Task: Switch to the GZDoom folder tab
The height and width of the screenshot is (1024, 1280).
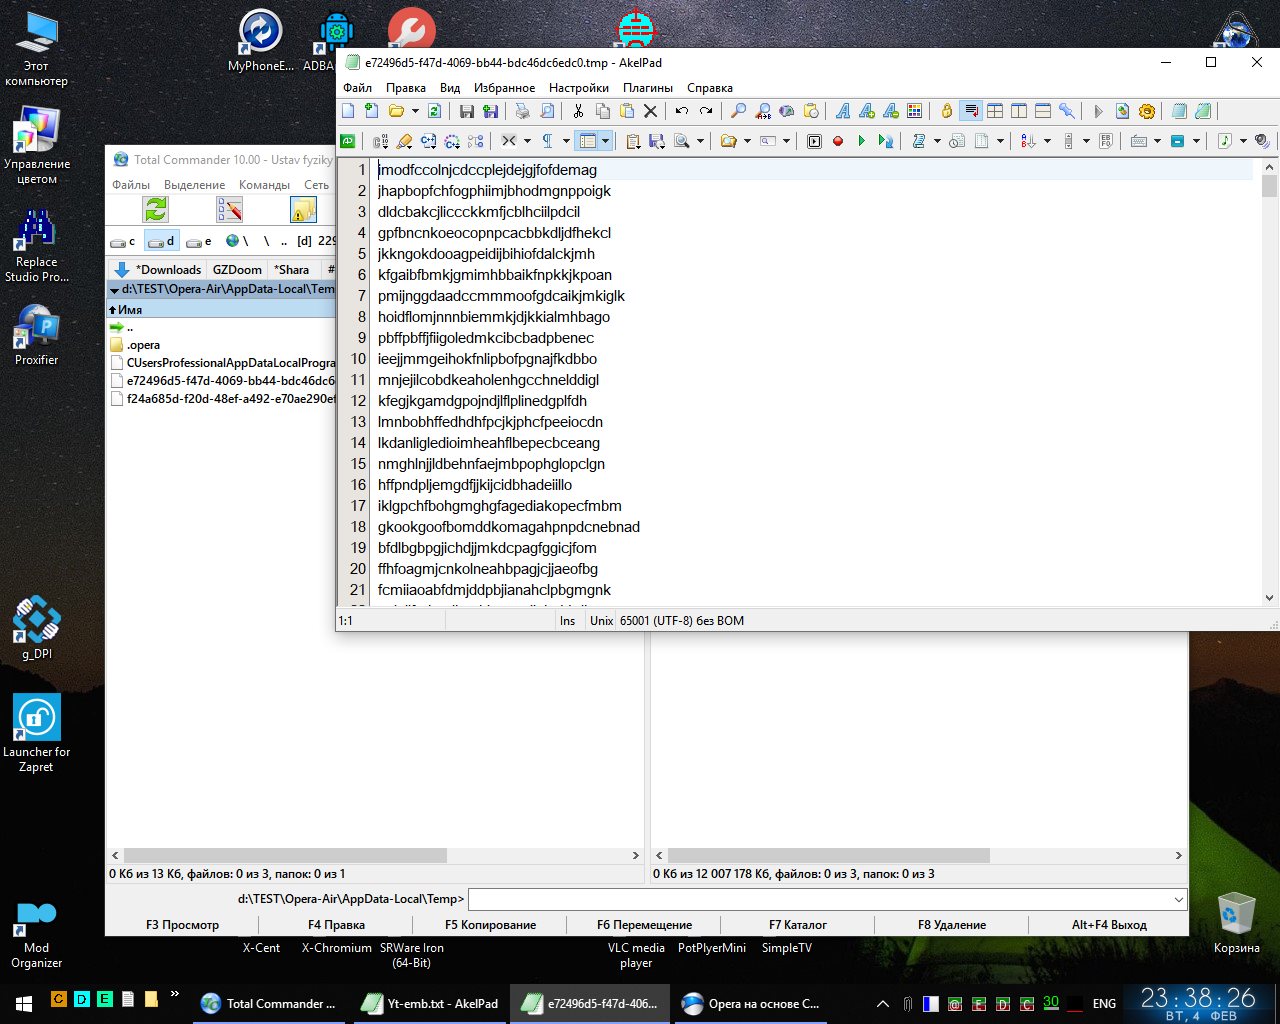Action: [x=237, y=269]
